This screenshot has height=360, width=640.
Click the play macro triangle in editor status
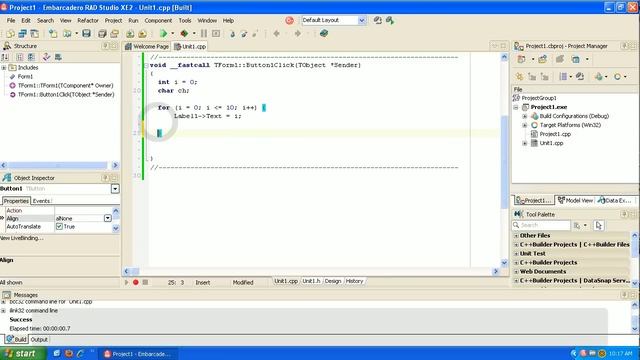tap(126, 282)
